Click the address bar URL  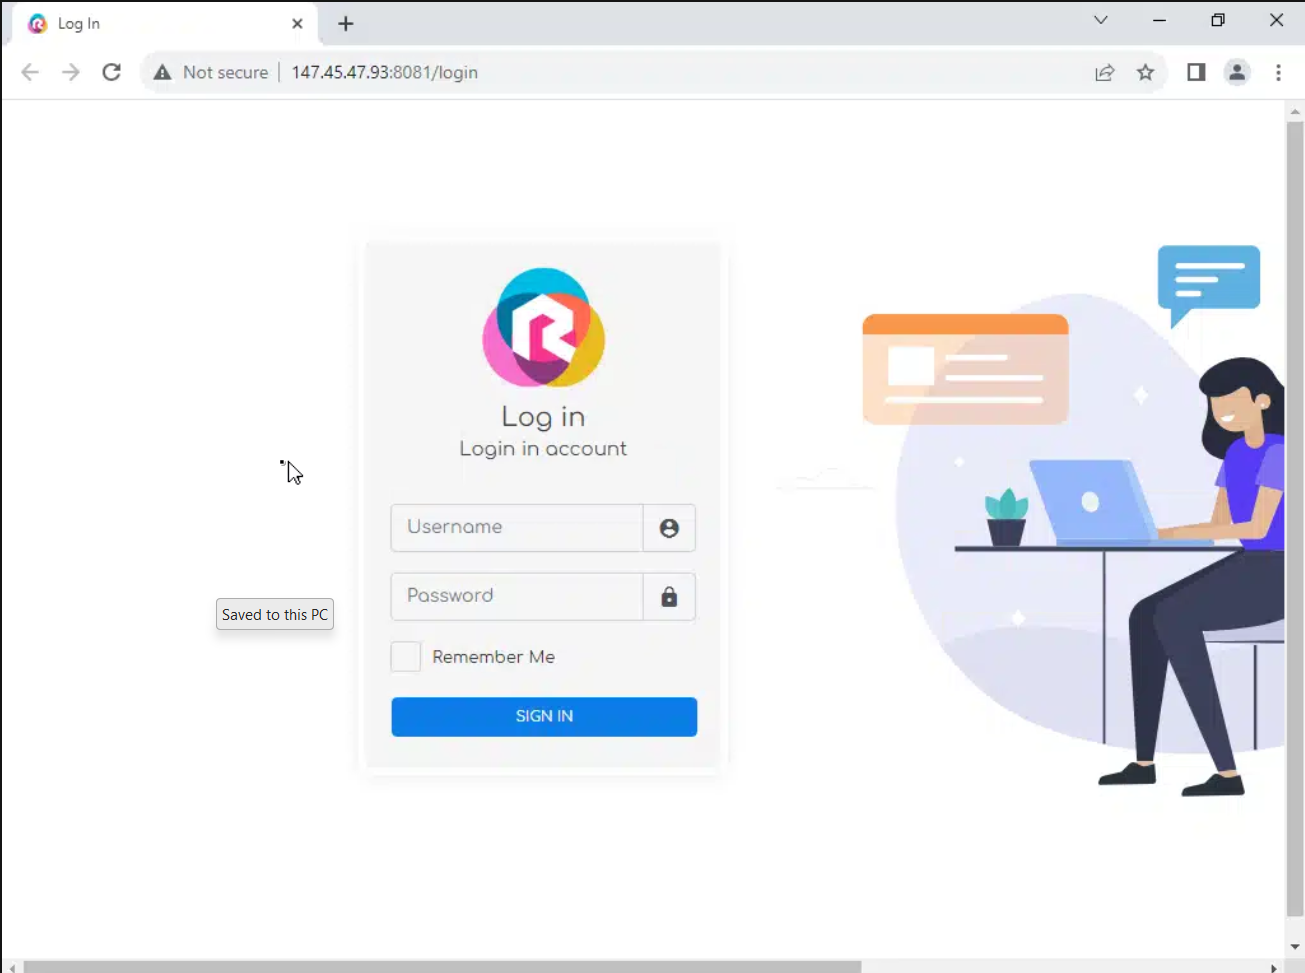[x=385, y=72]
